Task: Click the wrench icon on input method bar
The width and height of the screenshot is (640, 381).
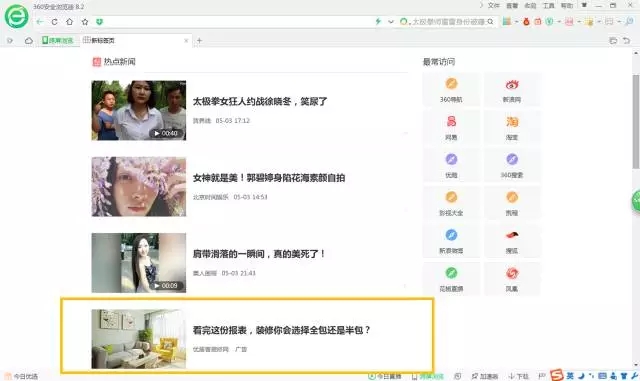Action: tap(635, 376)
